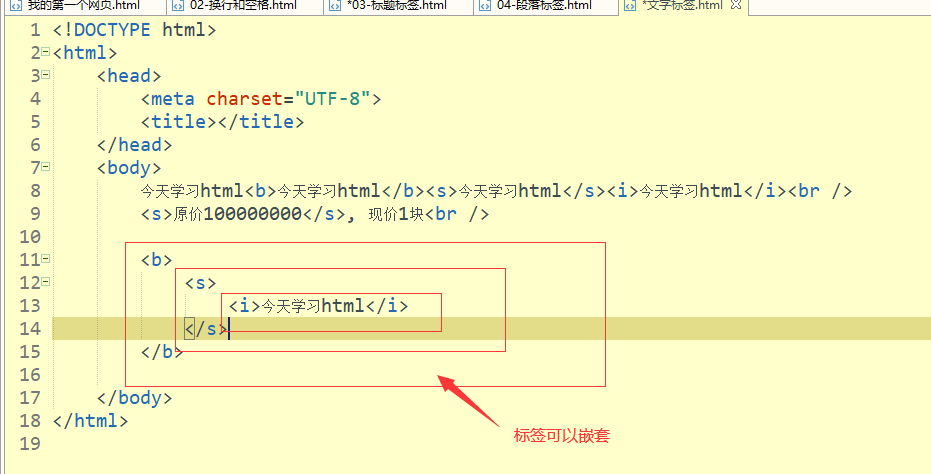
Task: Collapse the s tag block at line 12
Action: tap(46, 282)
